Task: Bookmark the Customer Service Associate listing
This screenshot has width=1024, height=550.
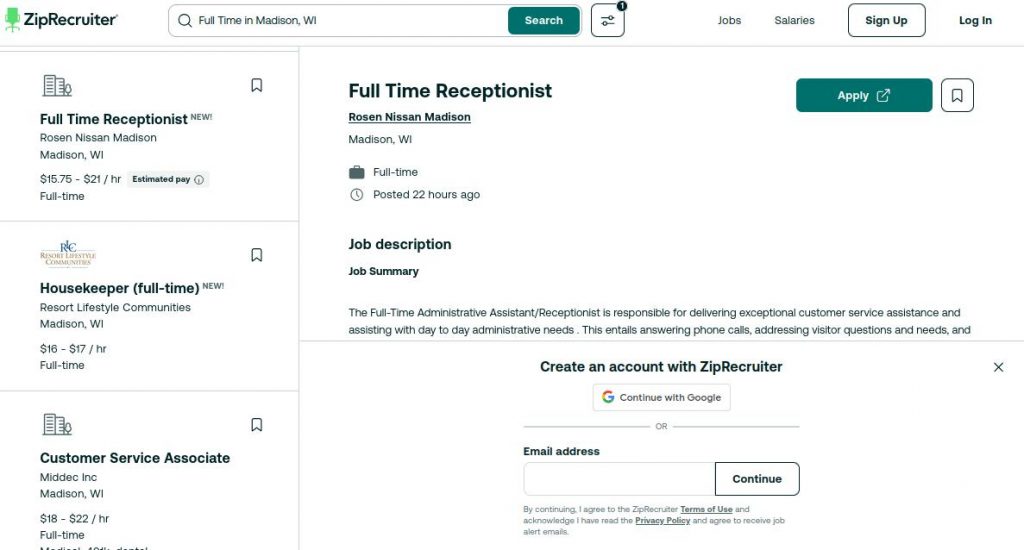Action: [x=257, y=425]
